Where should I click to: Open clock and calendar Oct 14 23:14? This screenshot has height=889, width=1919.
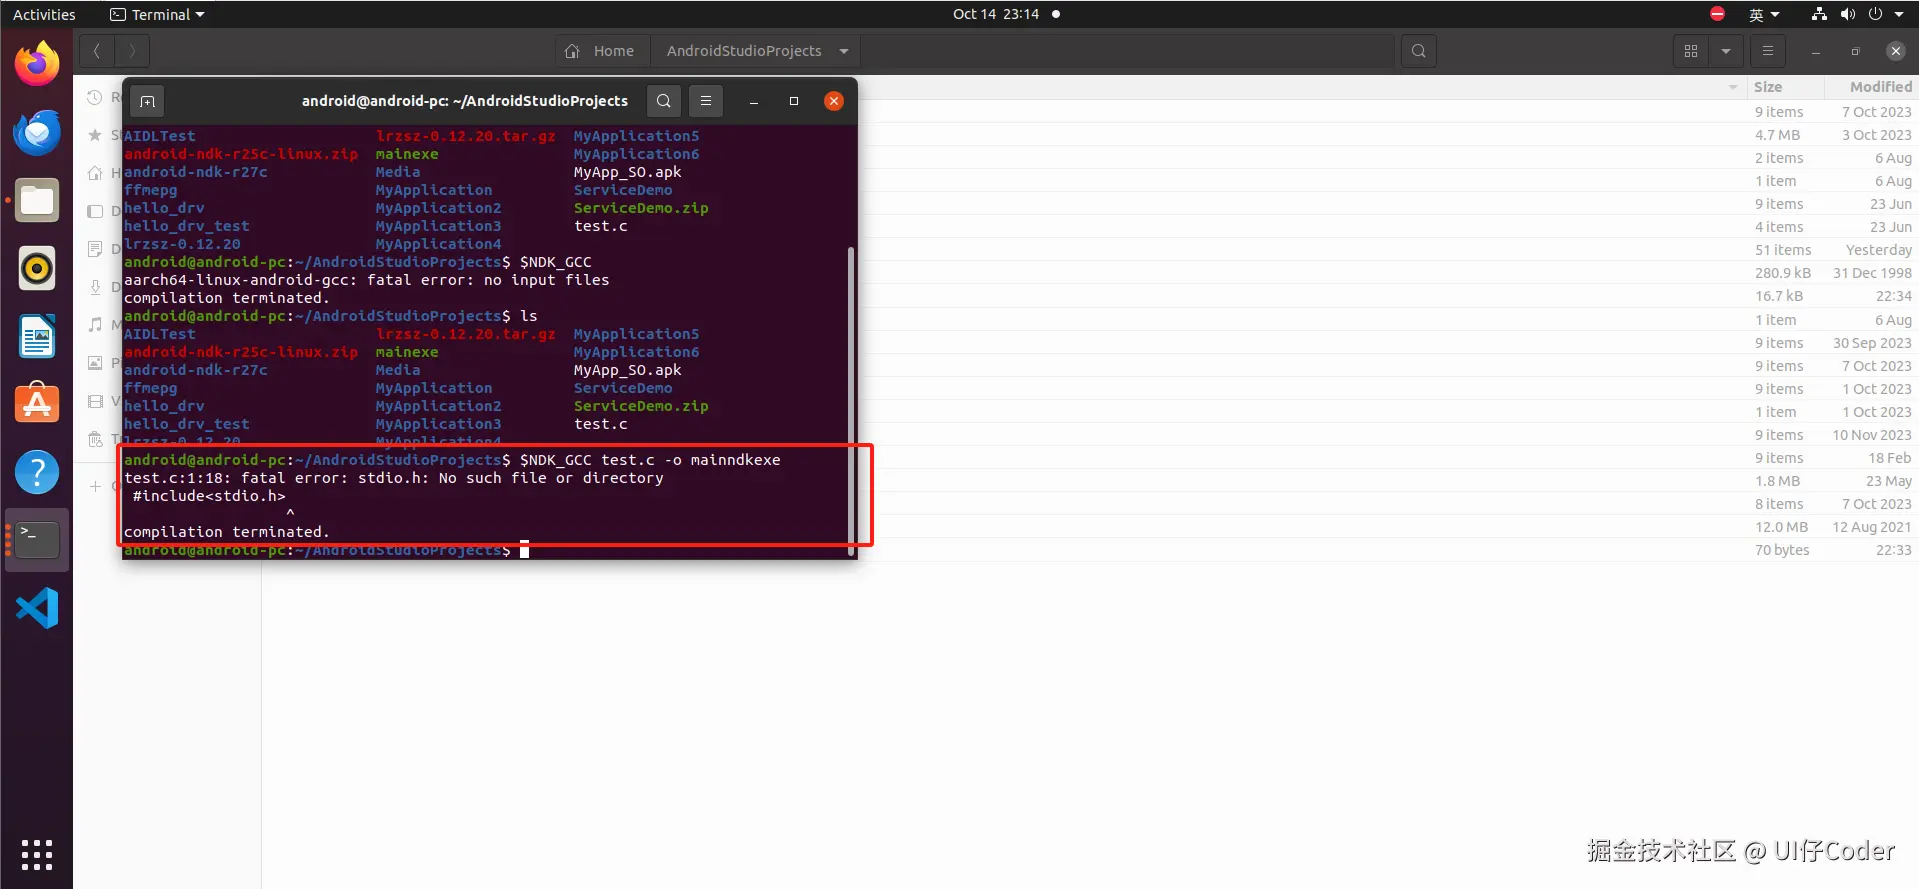pos(996,14)
